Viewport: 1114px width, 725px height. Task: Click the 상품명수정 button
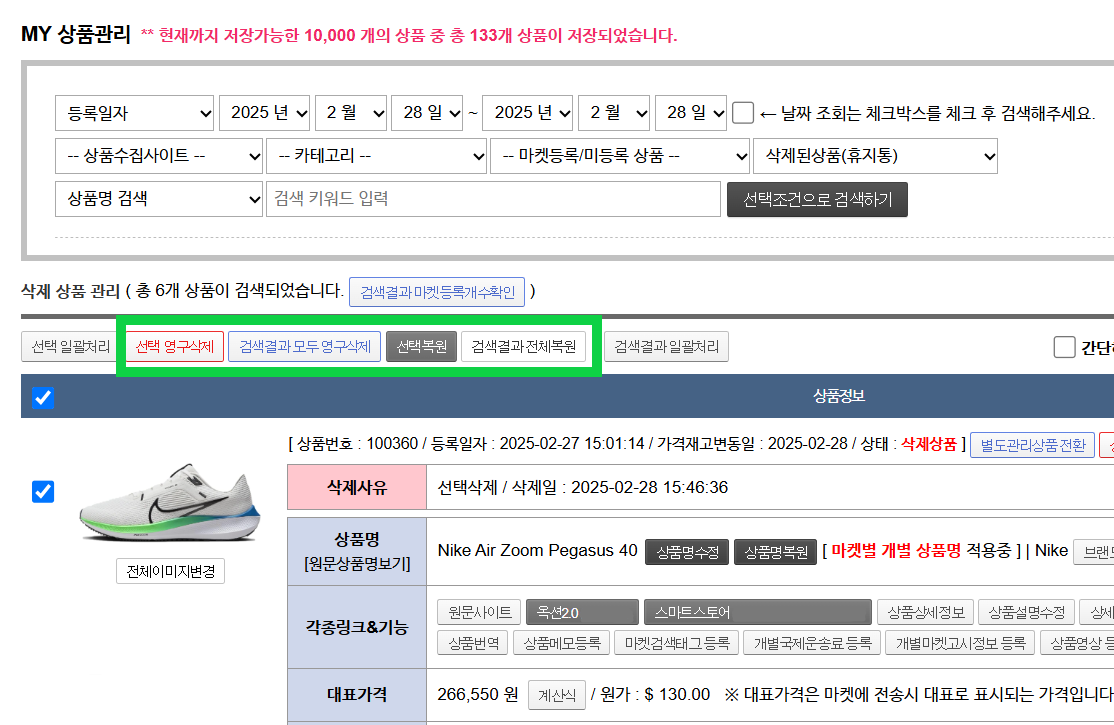(x=686, y=552)
